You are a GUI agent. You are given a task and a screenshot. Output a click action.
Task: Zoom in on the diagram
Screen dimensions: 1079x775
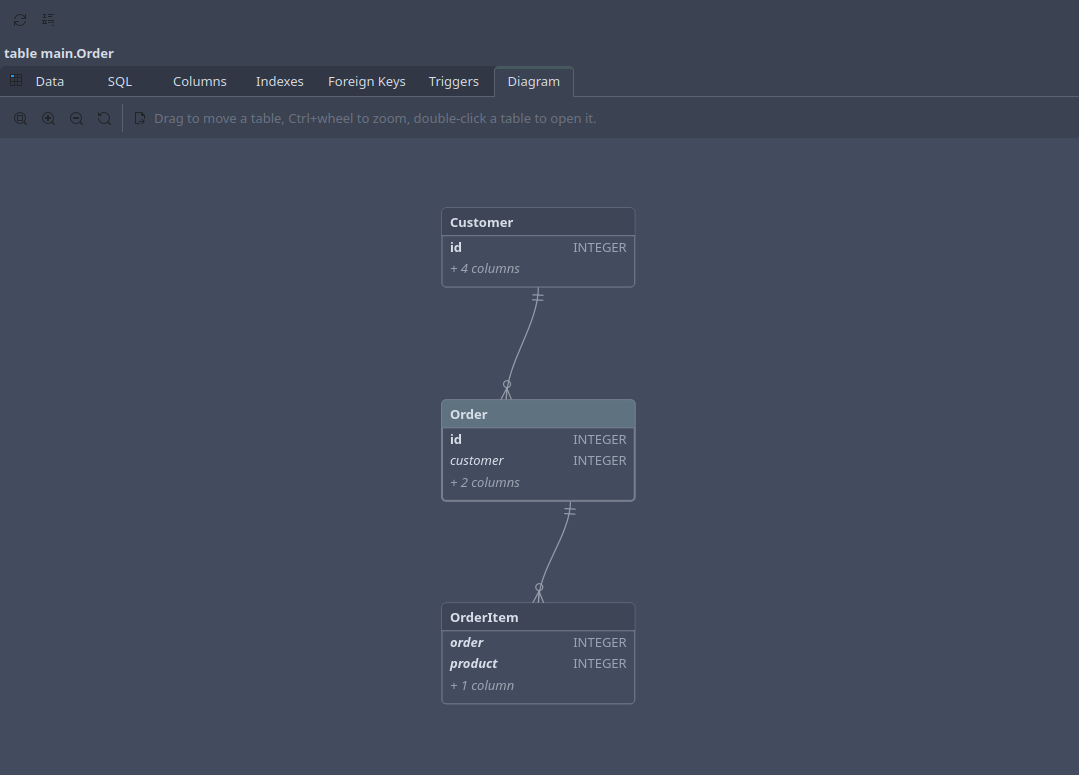point(49,118)
